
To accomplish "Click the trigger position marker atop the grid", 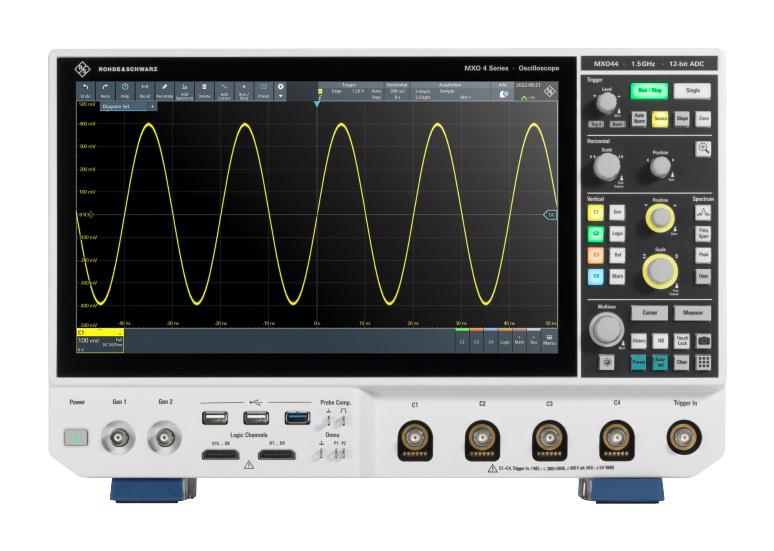I will (x=317, y=103).
